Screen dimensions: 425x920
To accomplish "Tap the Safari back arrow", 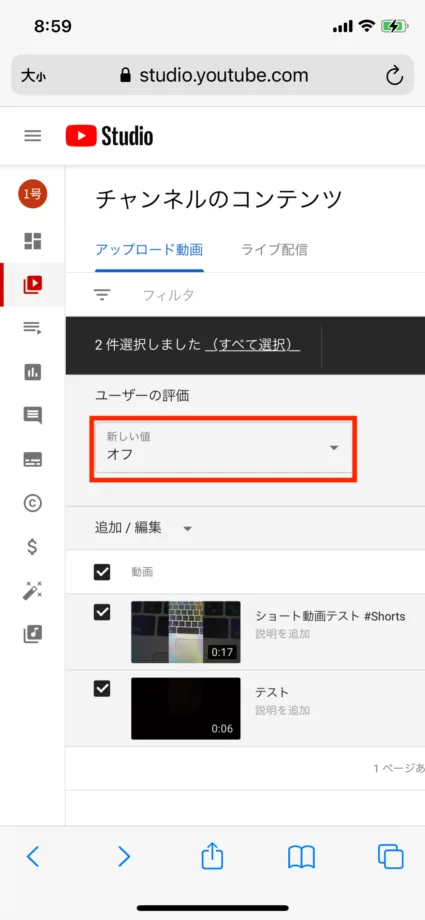I will click(x=33, y=857).
